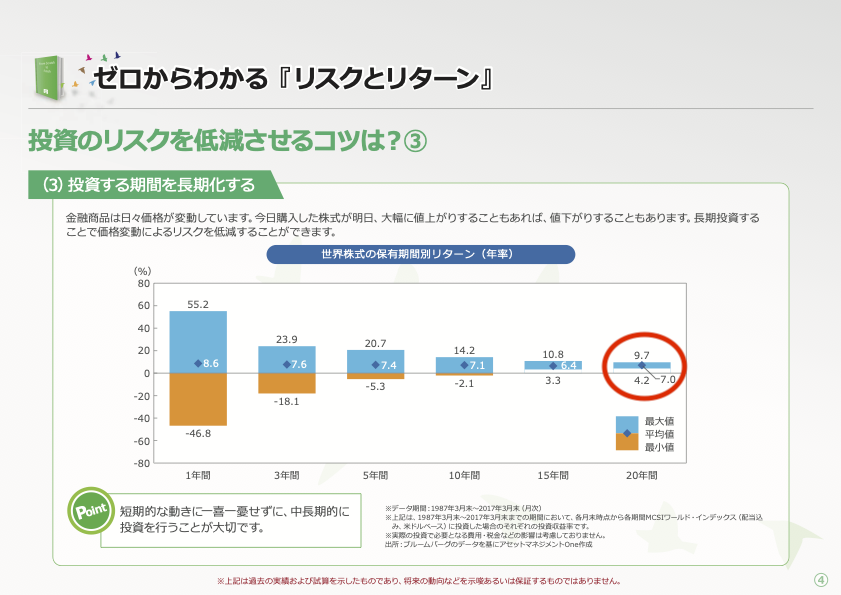Click the value label -2.1
This screenshot has height=595, width=841.
point(464,384)
